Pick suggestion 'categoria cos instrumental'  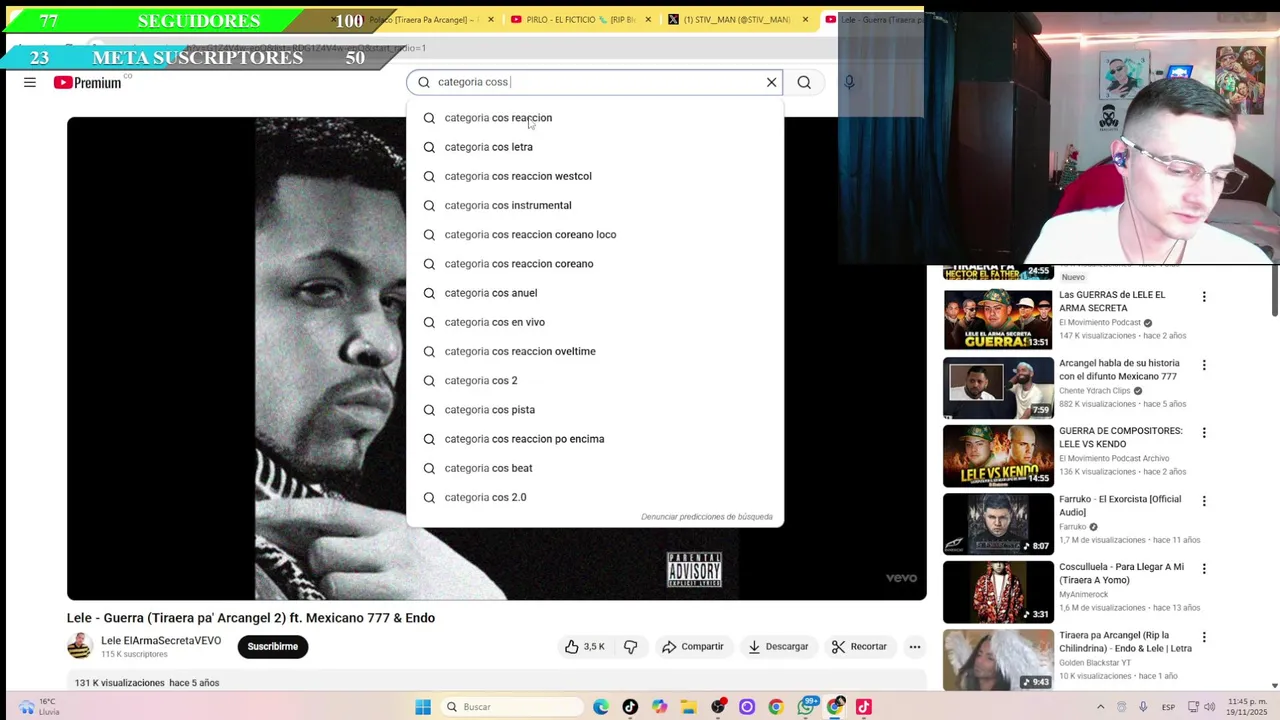coord(595,205)
